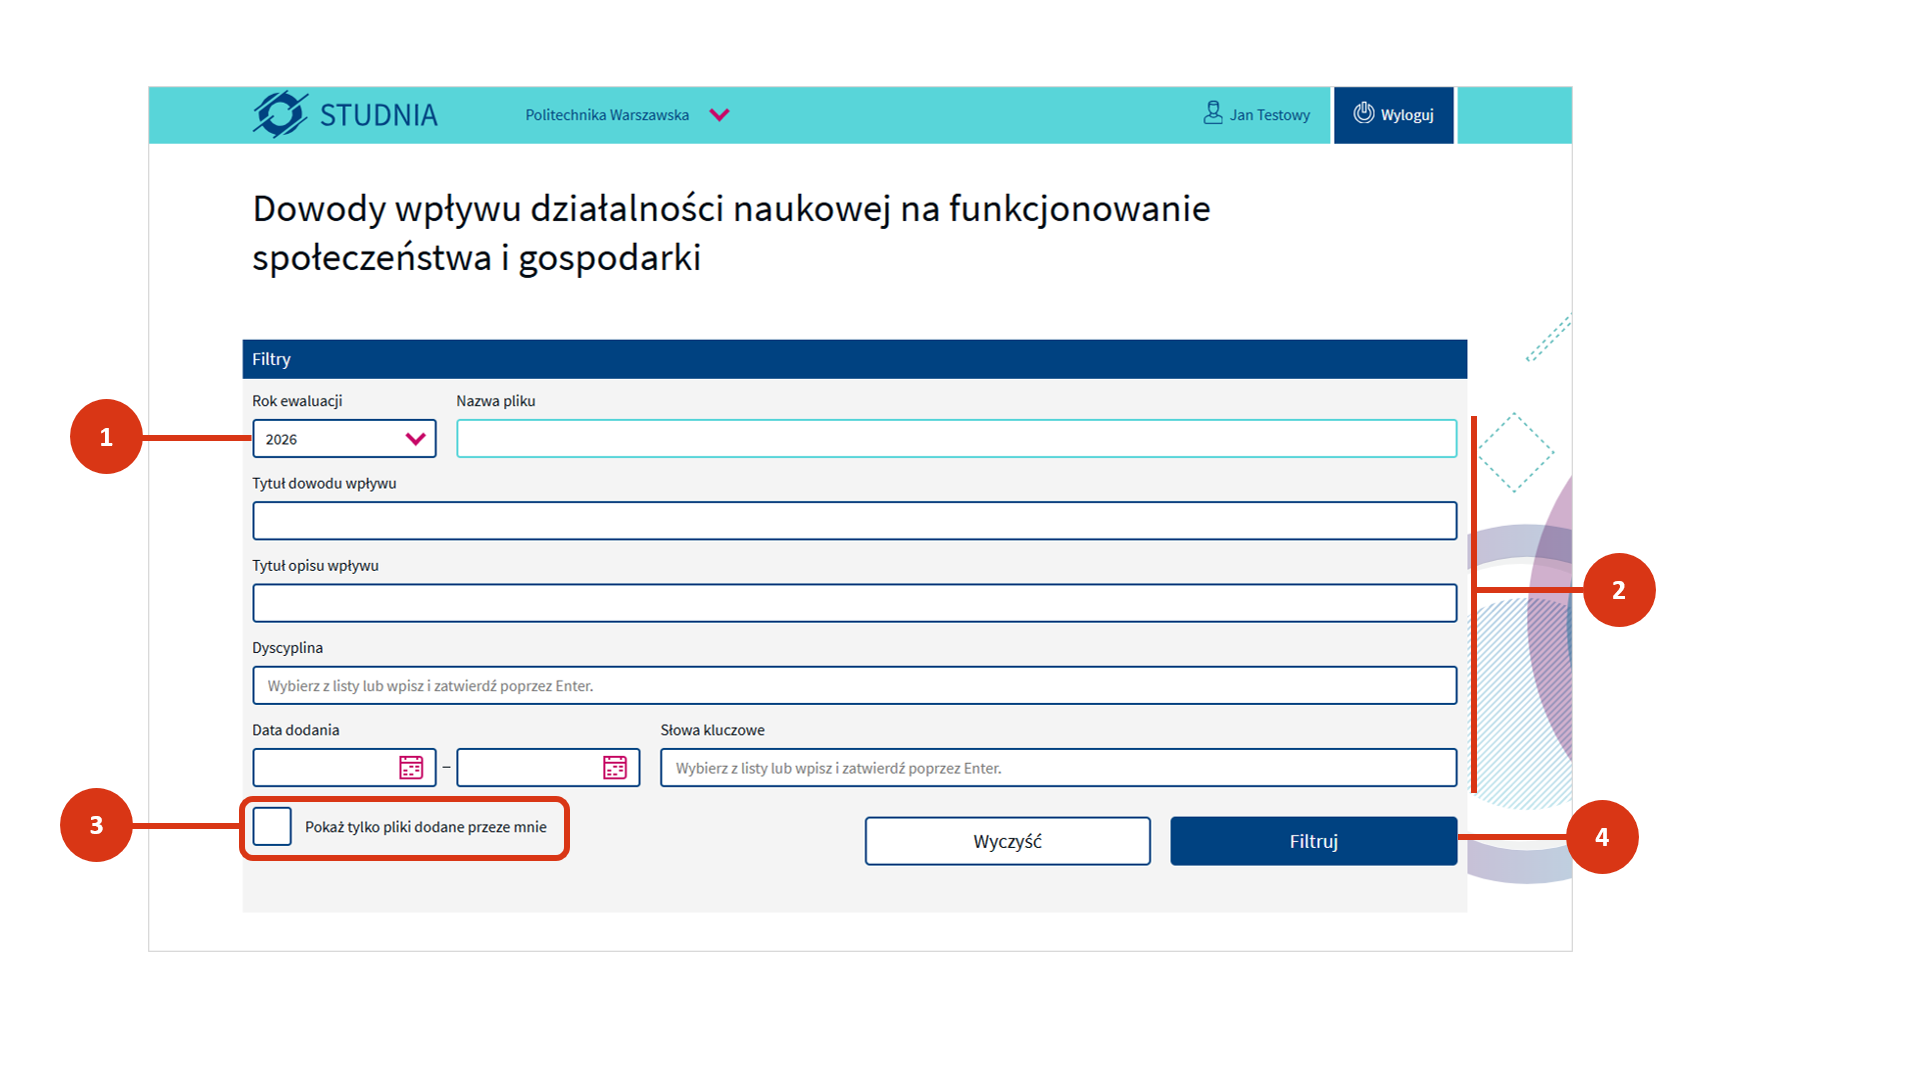Click the Wyloguj logout button
Image resolution: width=1920 pixels, height=1080 pixels.
pos(1393,115)
